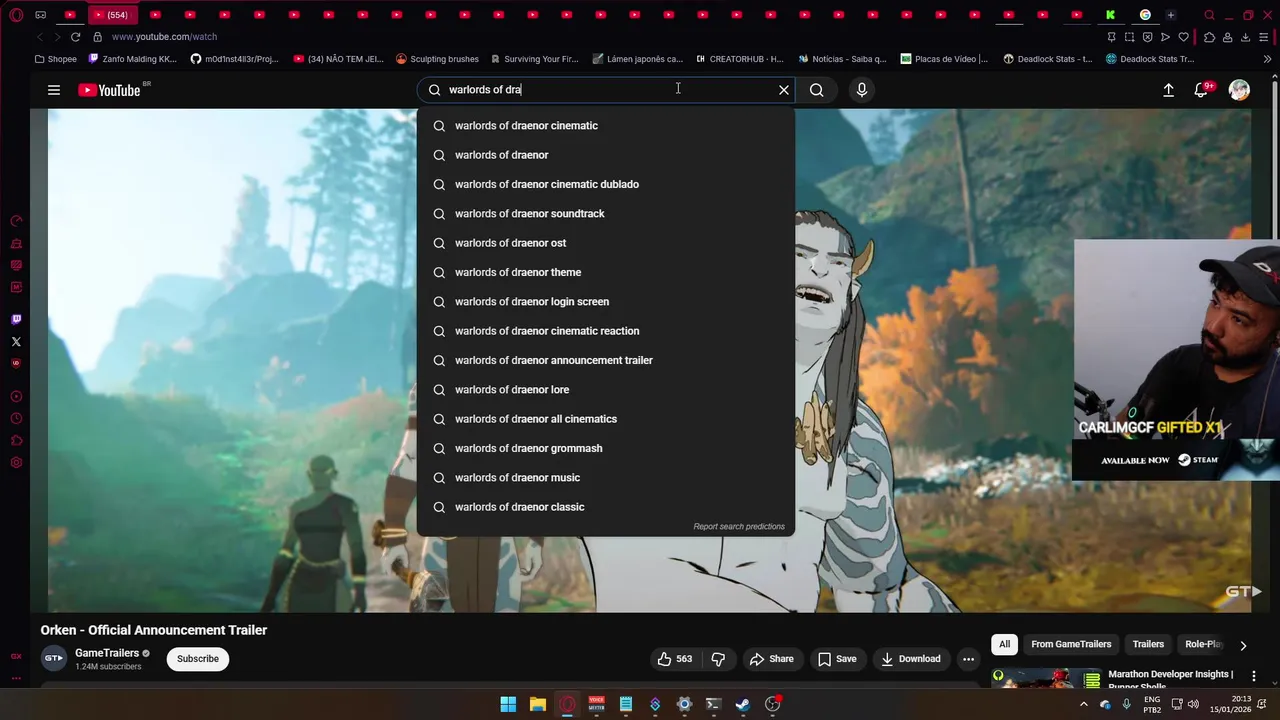The width and height of the screenshot is (1280, 720).
Task: Open the YouTube hamburger guide menu
Action: pos(54,90)
